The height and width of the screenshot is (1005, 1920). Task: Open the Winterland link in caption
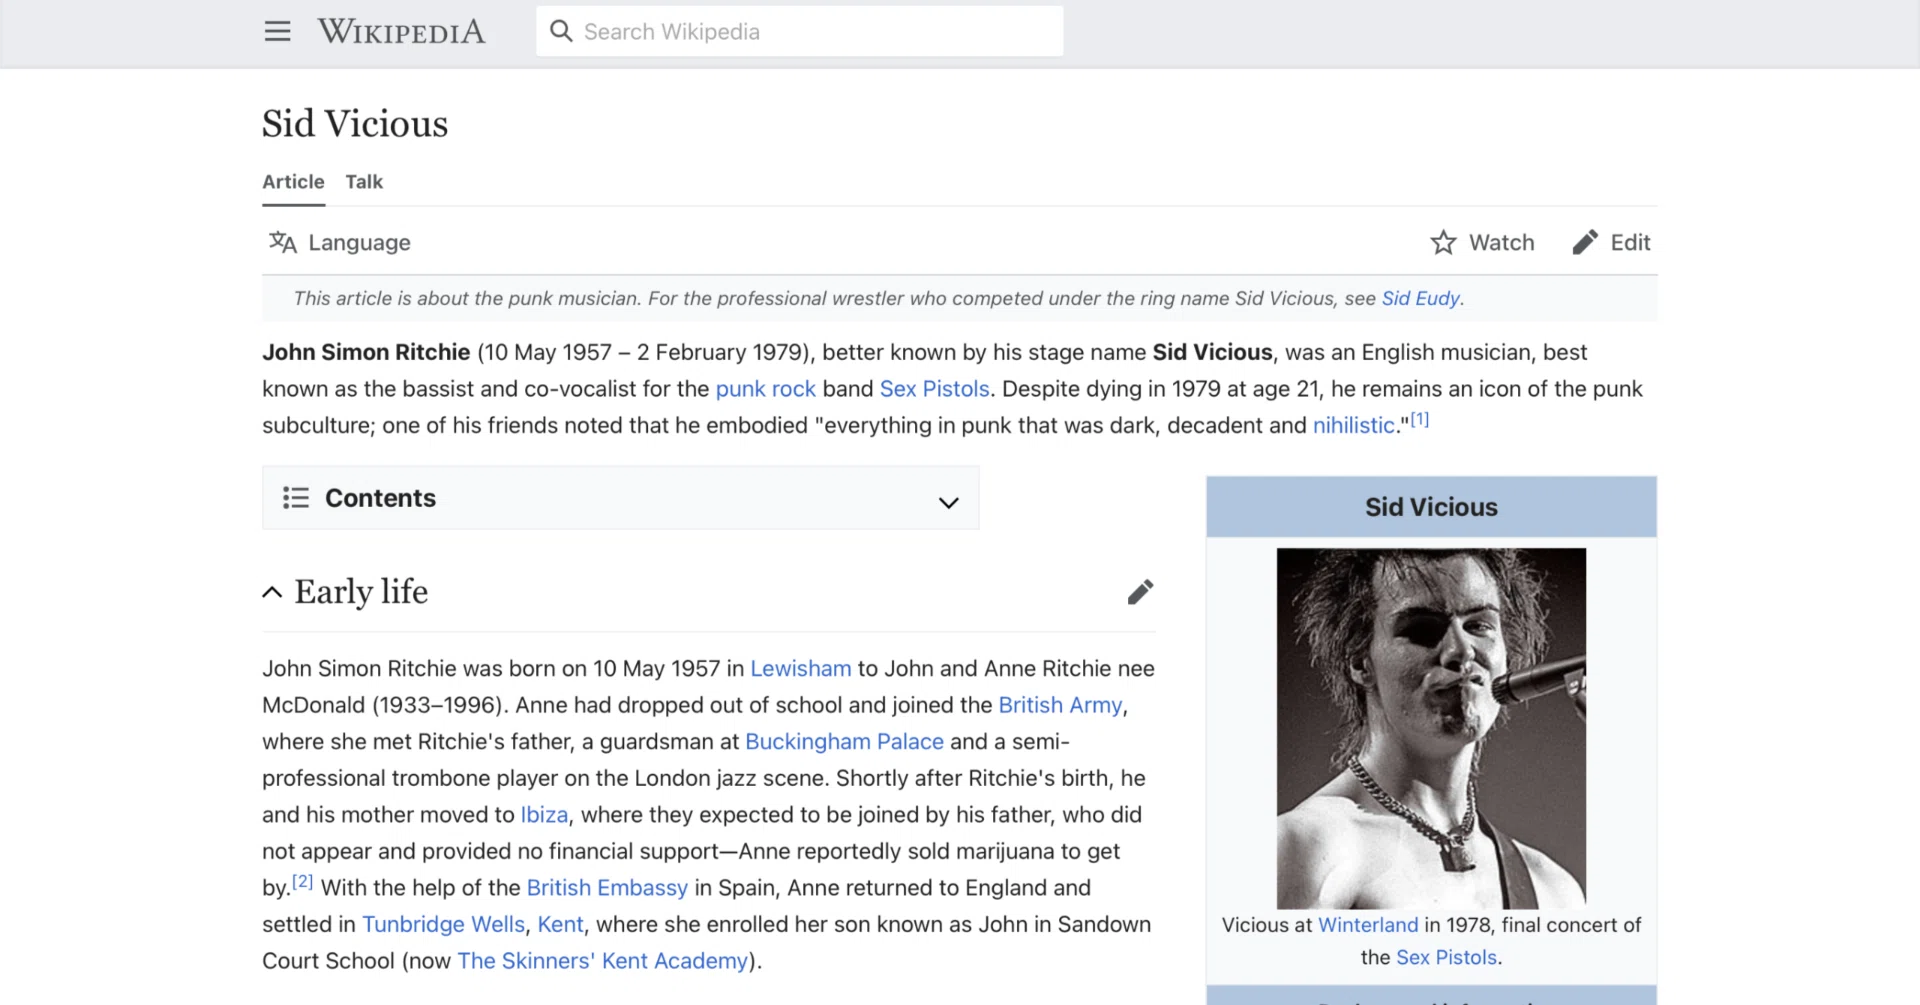pos(1368,925)
